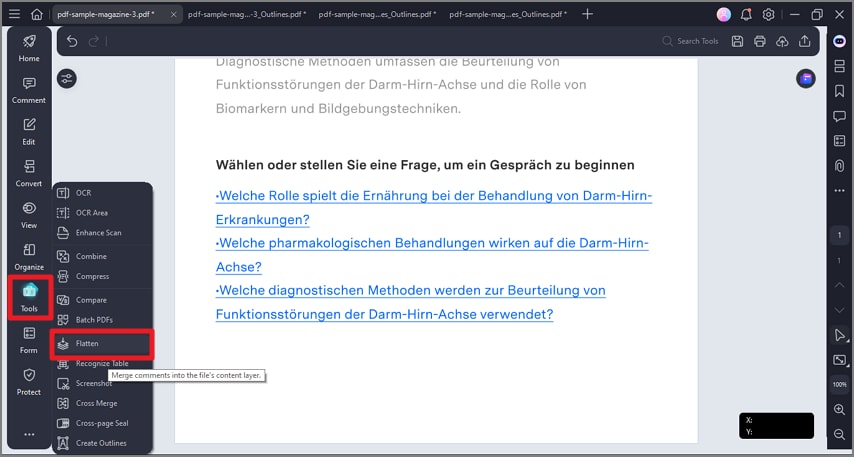Choose Cross Merge menu entry
This screenshot has height=457, width=854.
point(102,403)
